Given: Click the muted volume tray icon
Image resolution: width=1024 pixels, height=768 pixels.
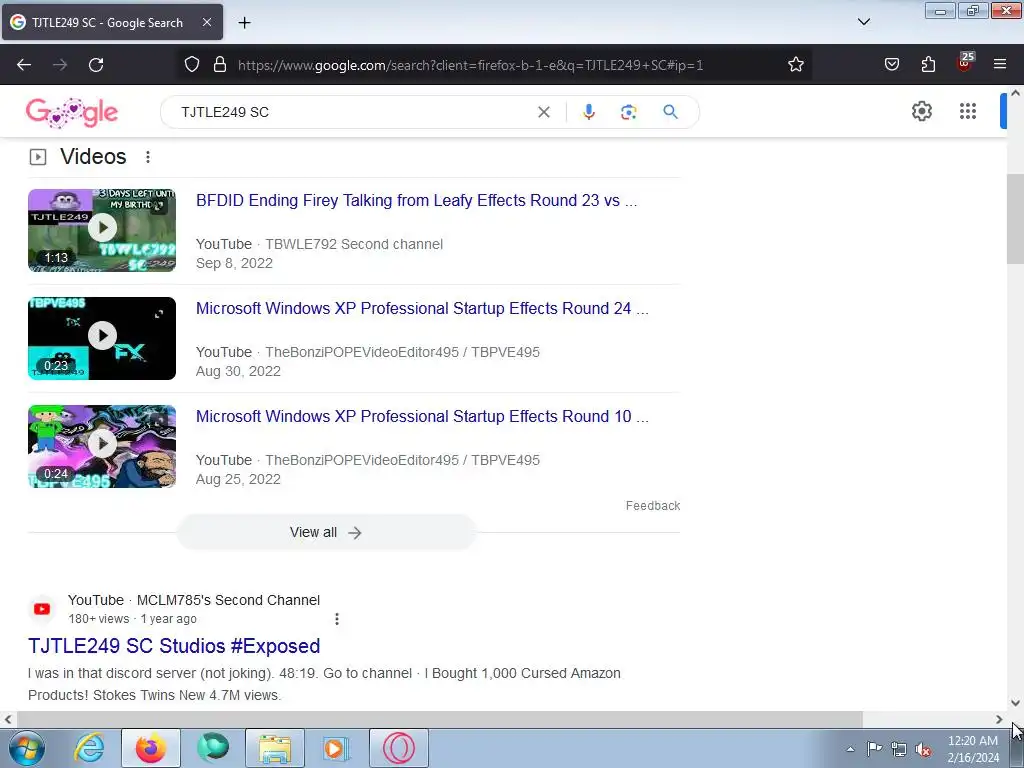Looking at the screenshot, I should point(923,749).
